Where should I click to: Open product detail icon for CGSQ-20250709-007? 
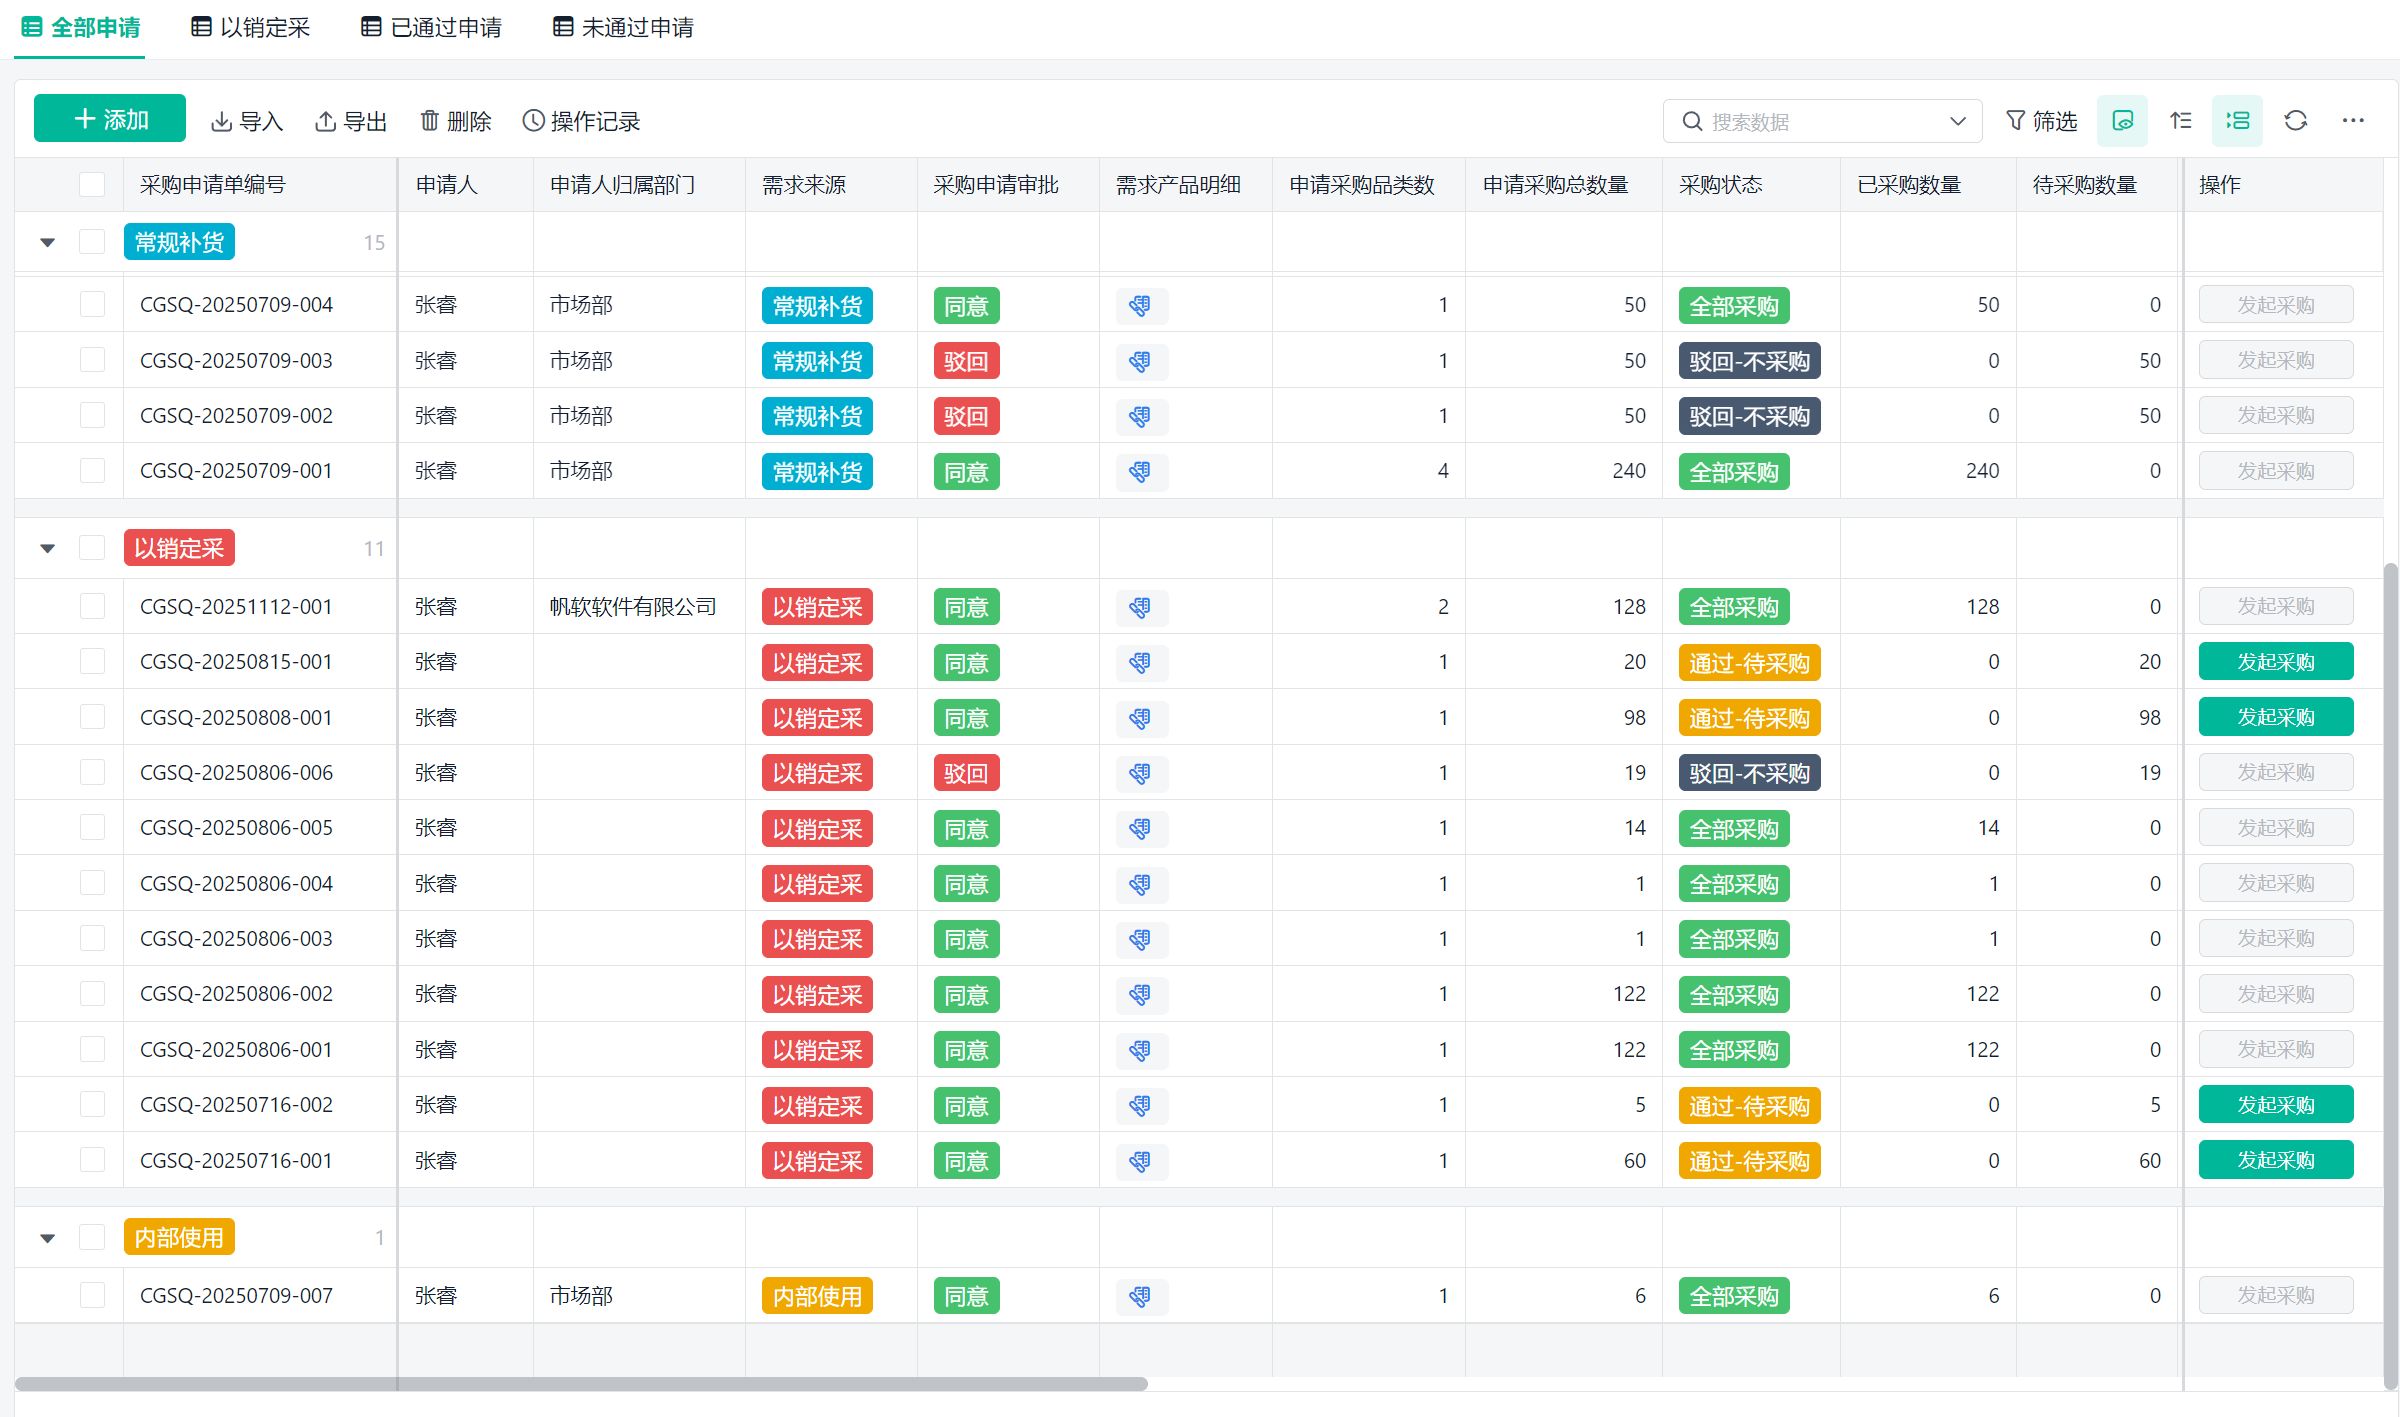1140,1296
